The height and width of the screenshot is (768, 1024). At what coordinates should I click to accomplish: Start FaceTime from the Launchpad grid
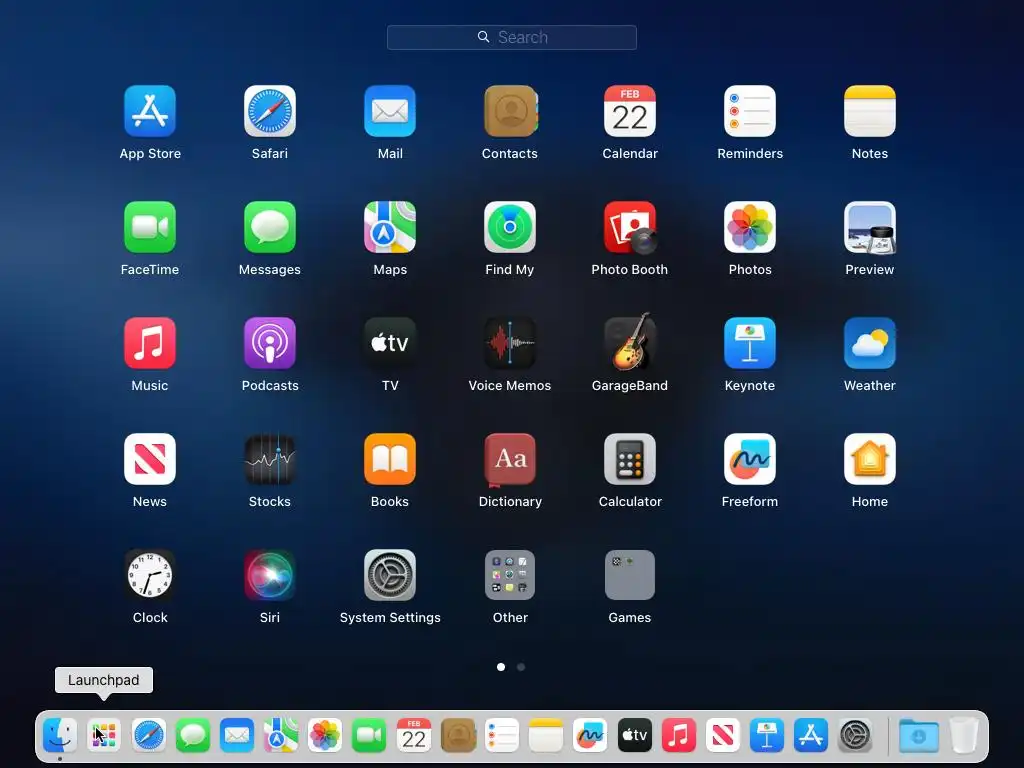(x=150, y=227)
